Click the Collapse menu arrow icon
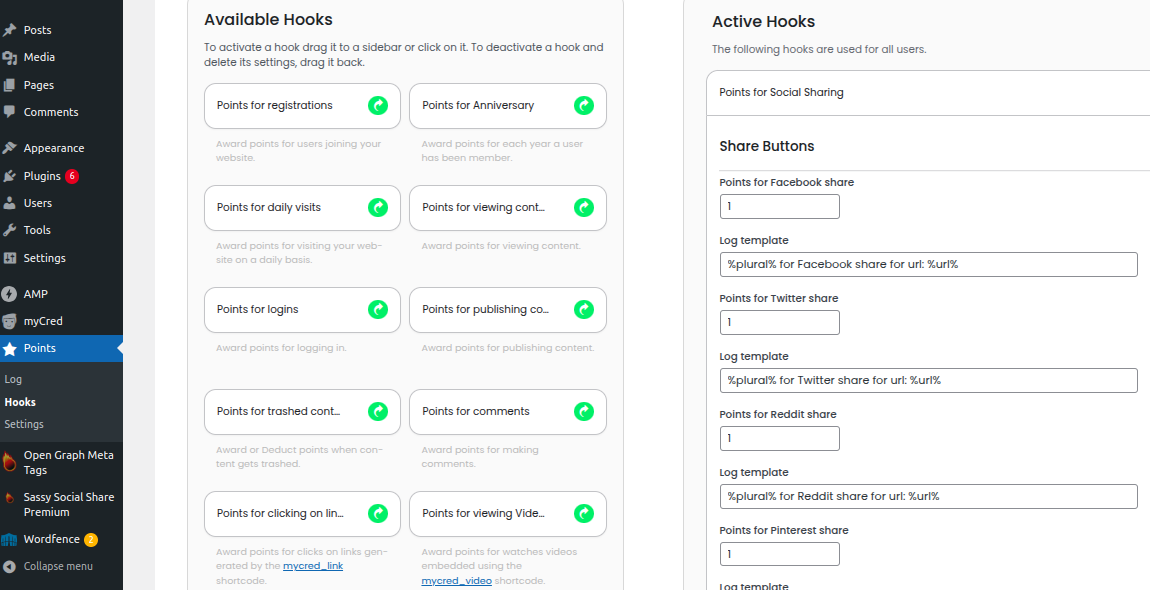 pos(10,567)
